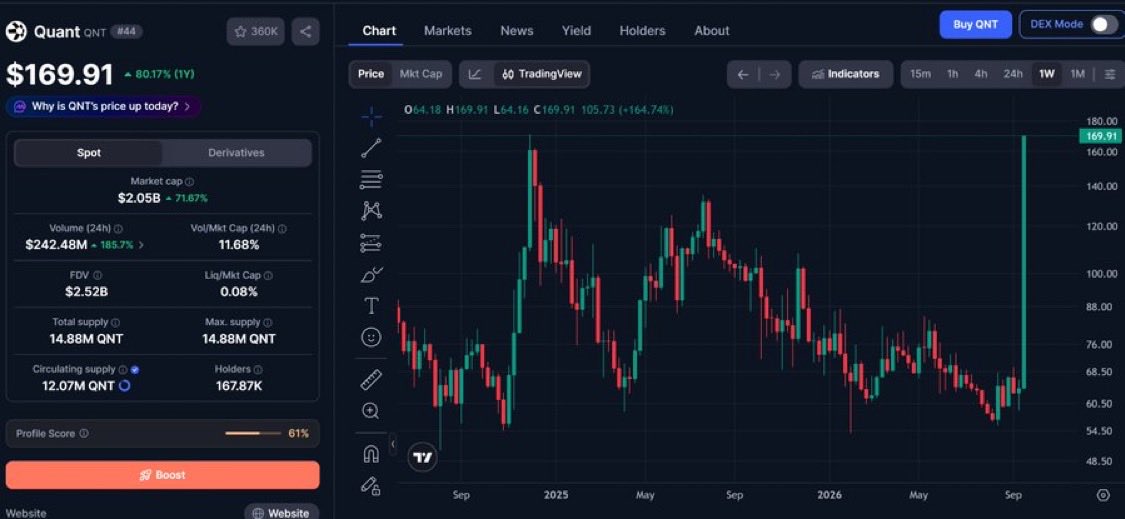Click the TradingView logo on chart

pos(423,457)
